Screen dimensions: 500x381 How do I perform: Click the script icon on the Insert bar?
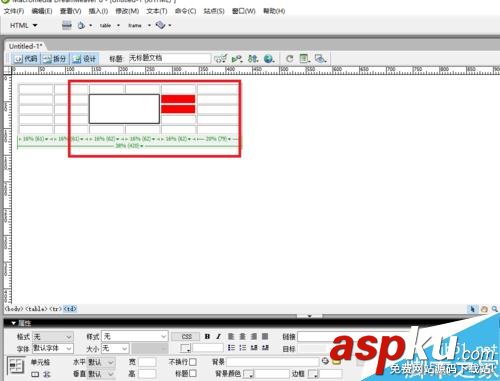[x=160, y=25]
